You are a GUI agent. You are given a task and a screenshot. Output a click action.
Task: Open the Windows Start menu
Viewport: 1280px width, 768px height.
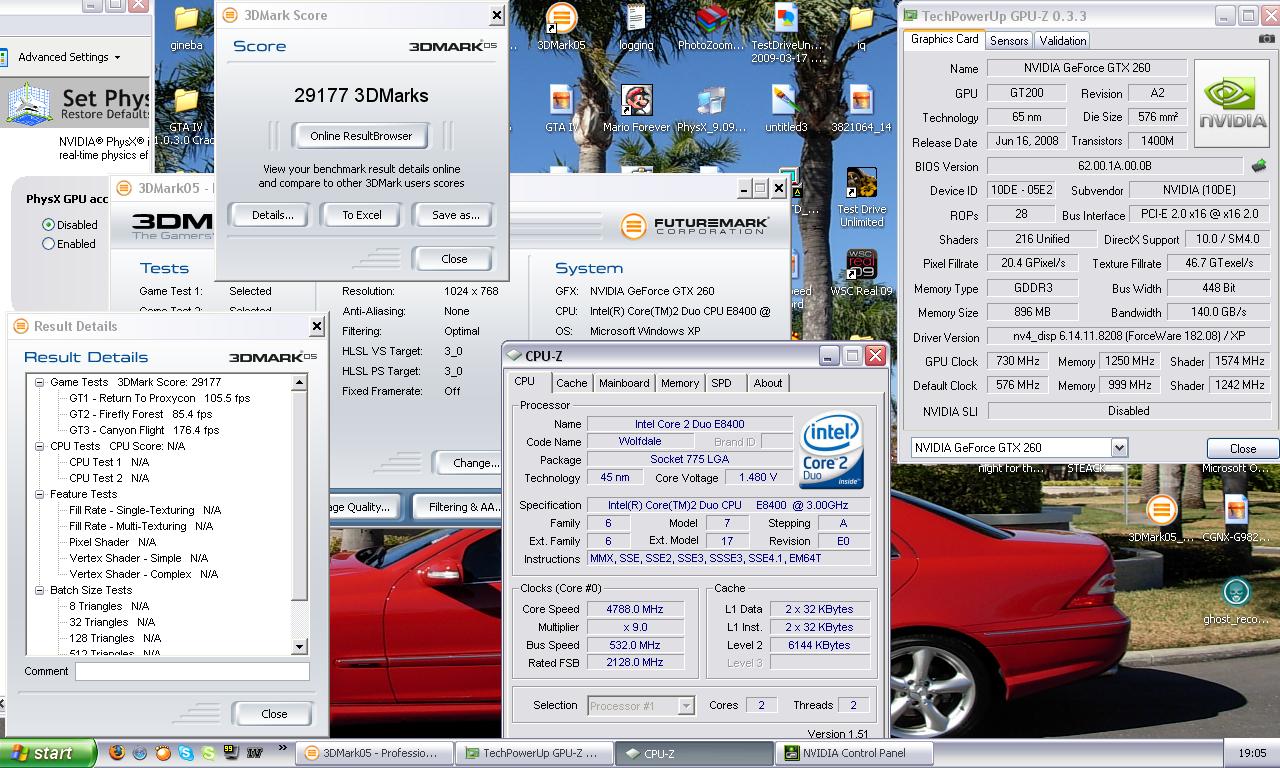[48, 753]
